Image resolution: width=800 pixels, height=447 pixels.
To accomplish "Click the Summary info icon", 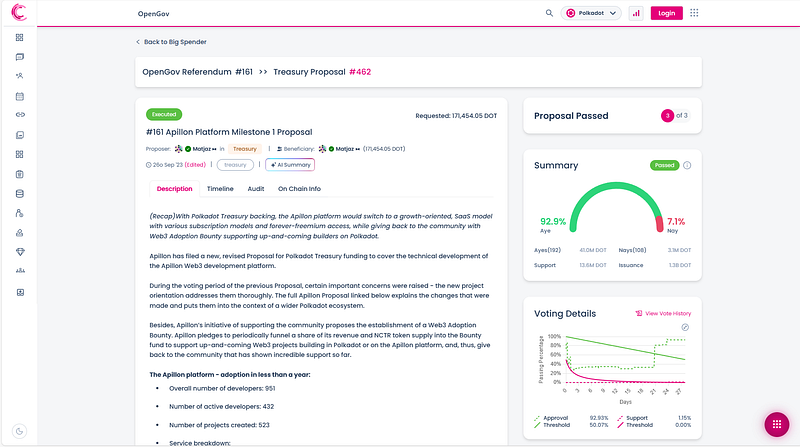I will tap(687, 165).
